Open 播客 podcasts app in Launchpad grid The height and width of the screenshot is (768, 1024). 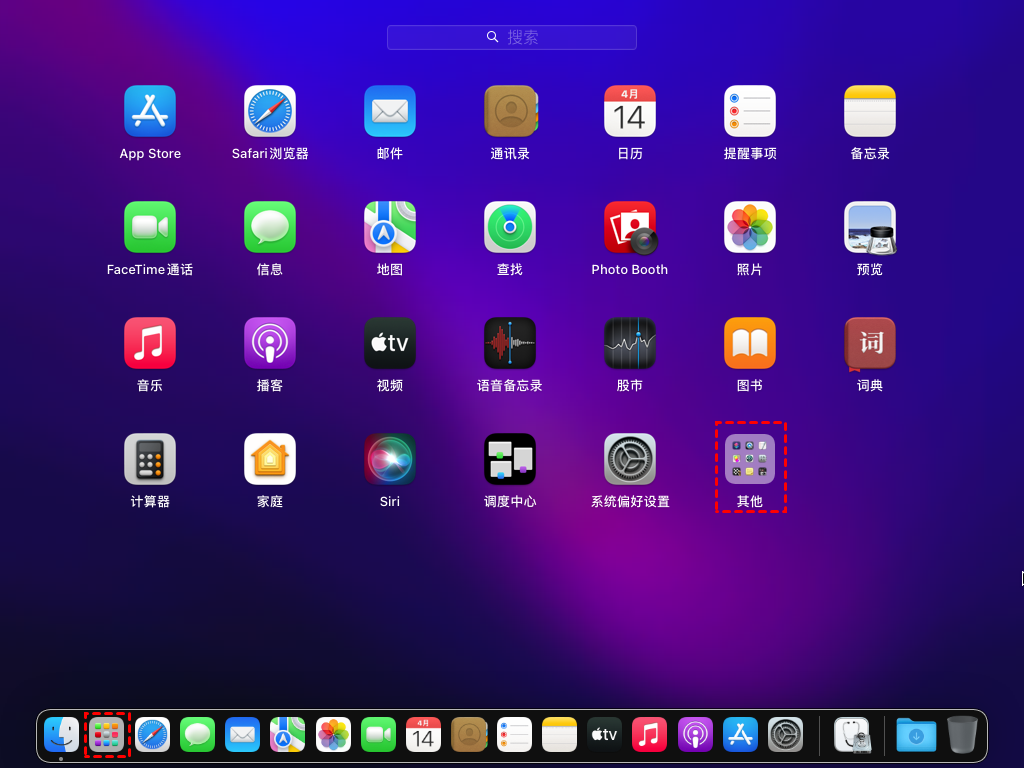(x=270, y=343)
